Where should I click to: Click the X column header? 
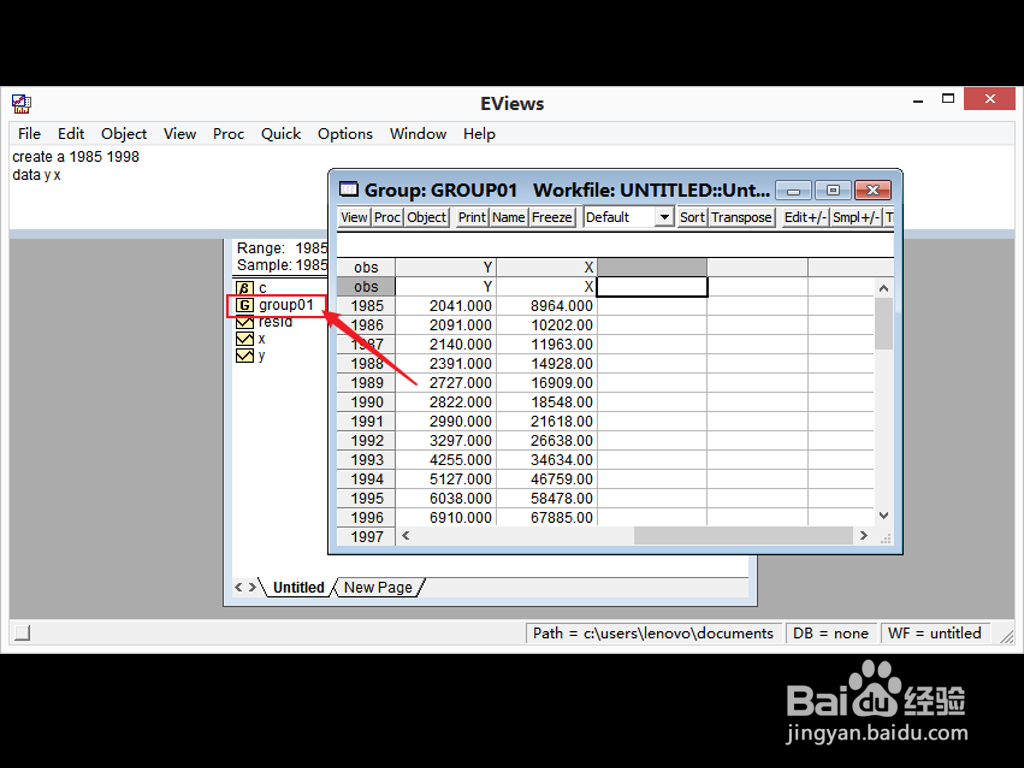pyautogui.click(x=547, y=267)
